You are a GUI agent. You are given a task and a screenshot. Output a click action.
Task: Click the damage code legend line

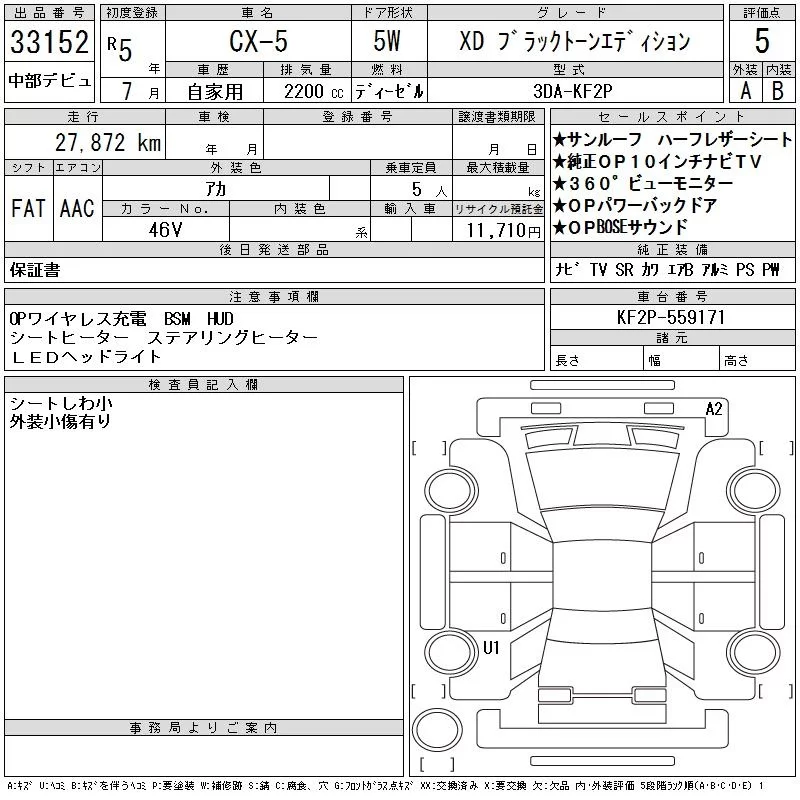[386, 786]
